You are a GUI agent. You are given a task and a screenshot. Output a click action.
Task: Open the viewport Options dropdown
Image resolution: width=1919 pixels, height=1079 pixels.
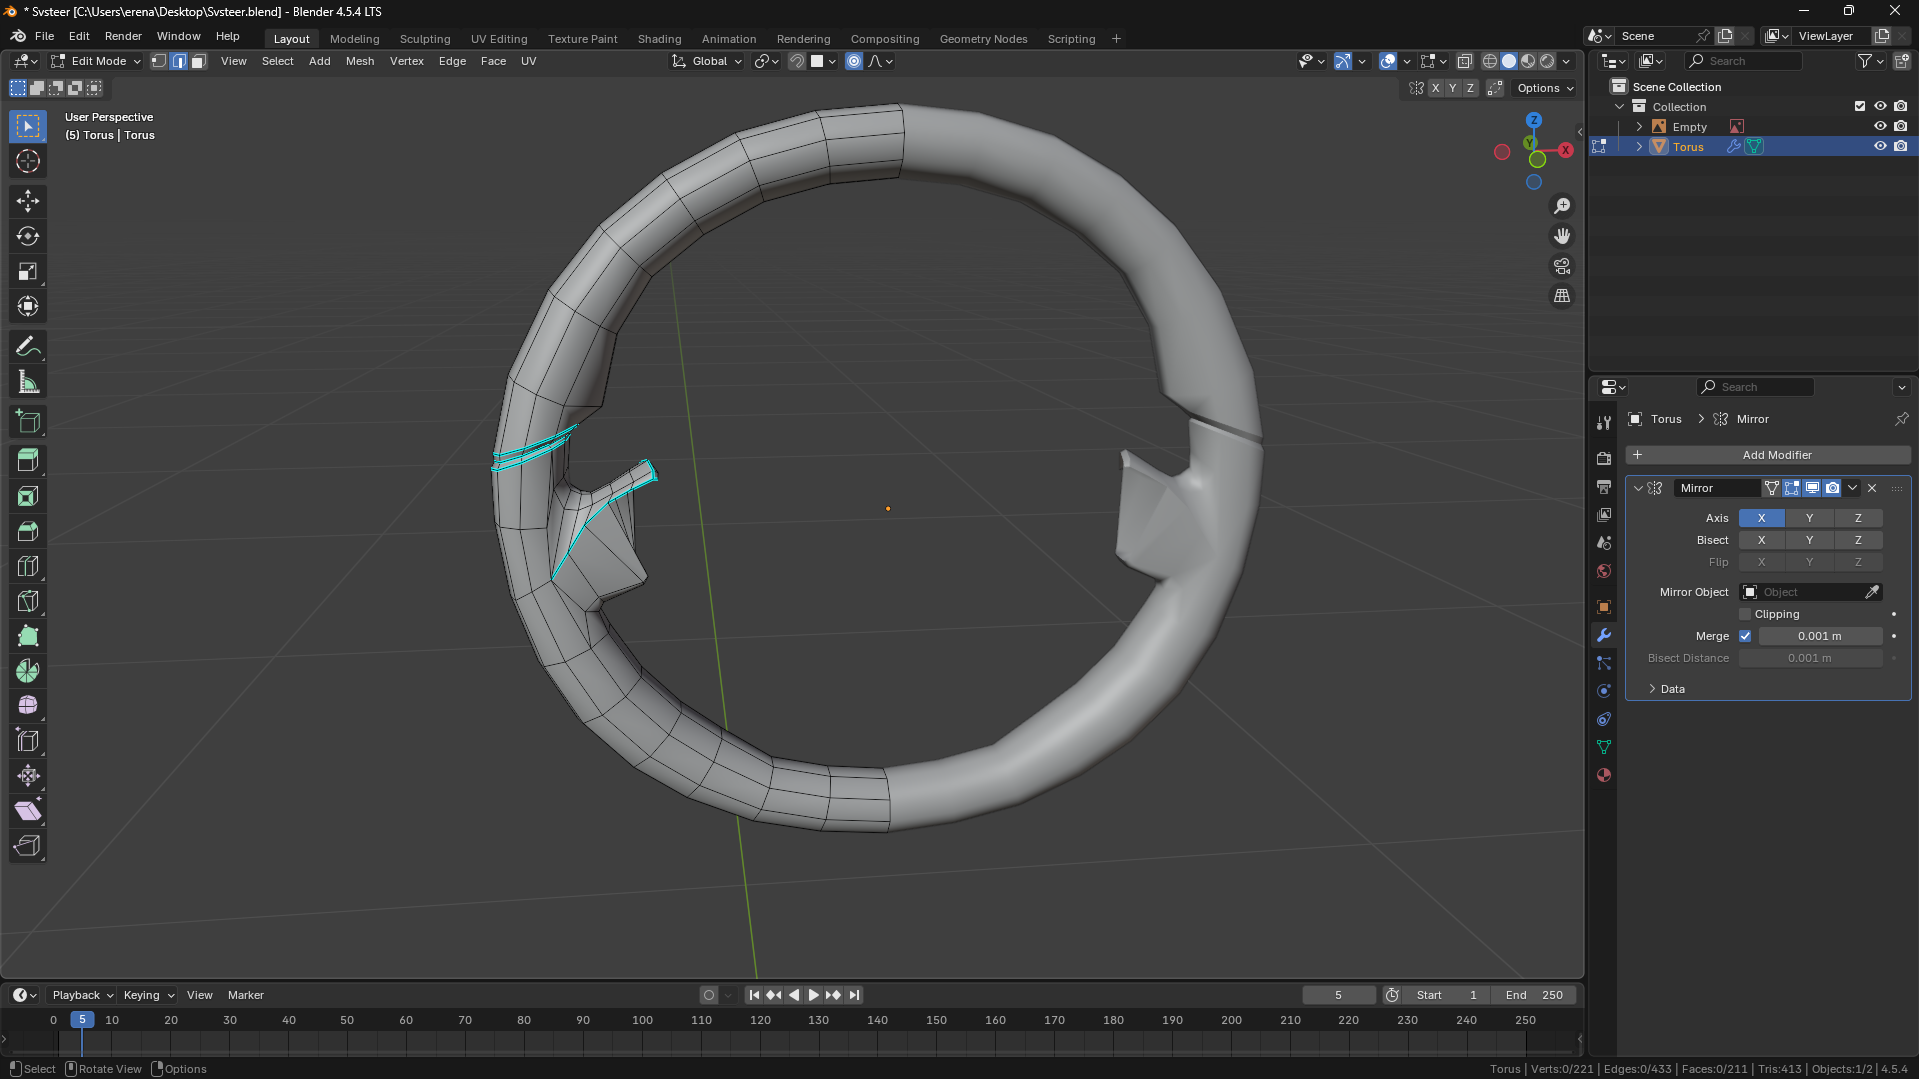(1545, 88)
